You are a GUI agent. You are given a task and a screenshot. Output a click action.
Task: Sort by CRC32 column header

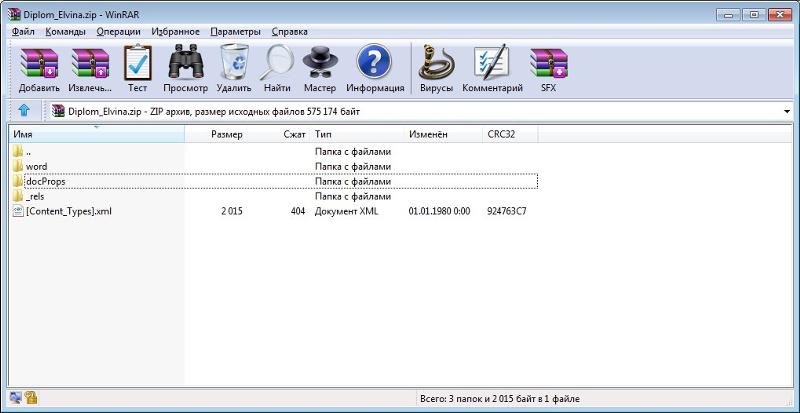click(x=510, y=134)
